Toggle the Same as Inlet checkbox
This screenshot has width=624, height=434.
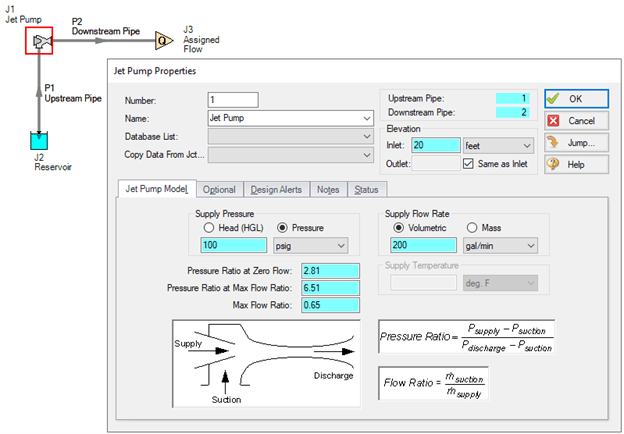click(x=470, y=164)
